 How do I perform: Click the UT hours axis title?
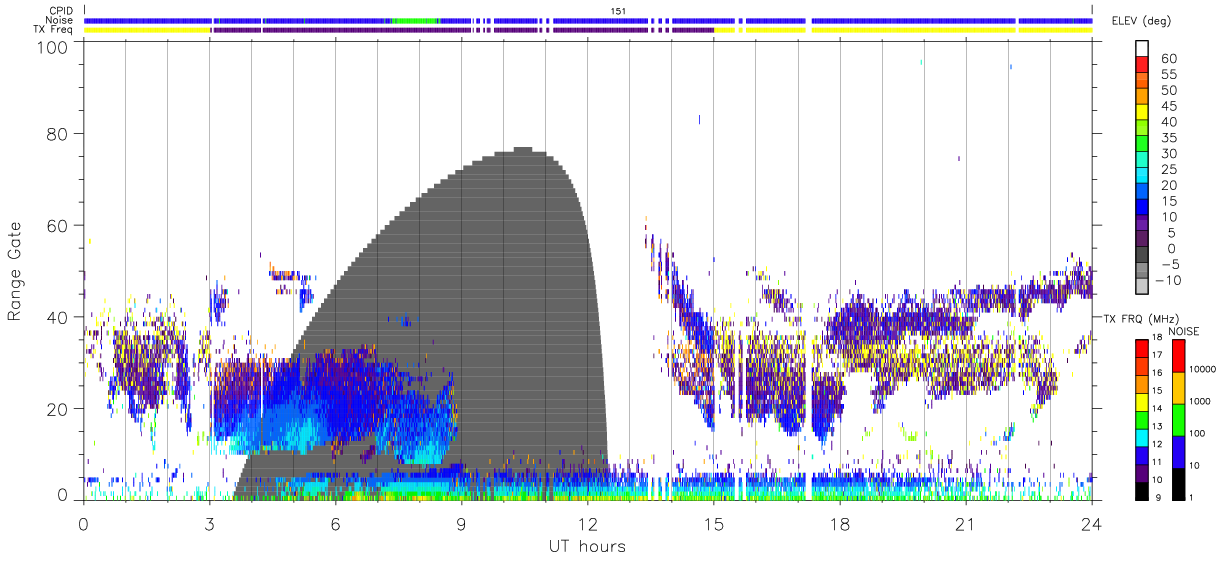click(x=587, y=546)
